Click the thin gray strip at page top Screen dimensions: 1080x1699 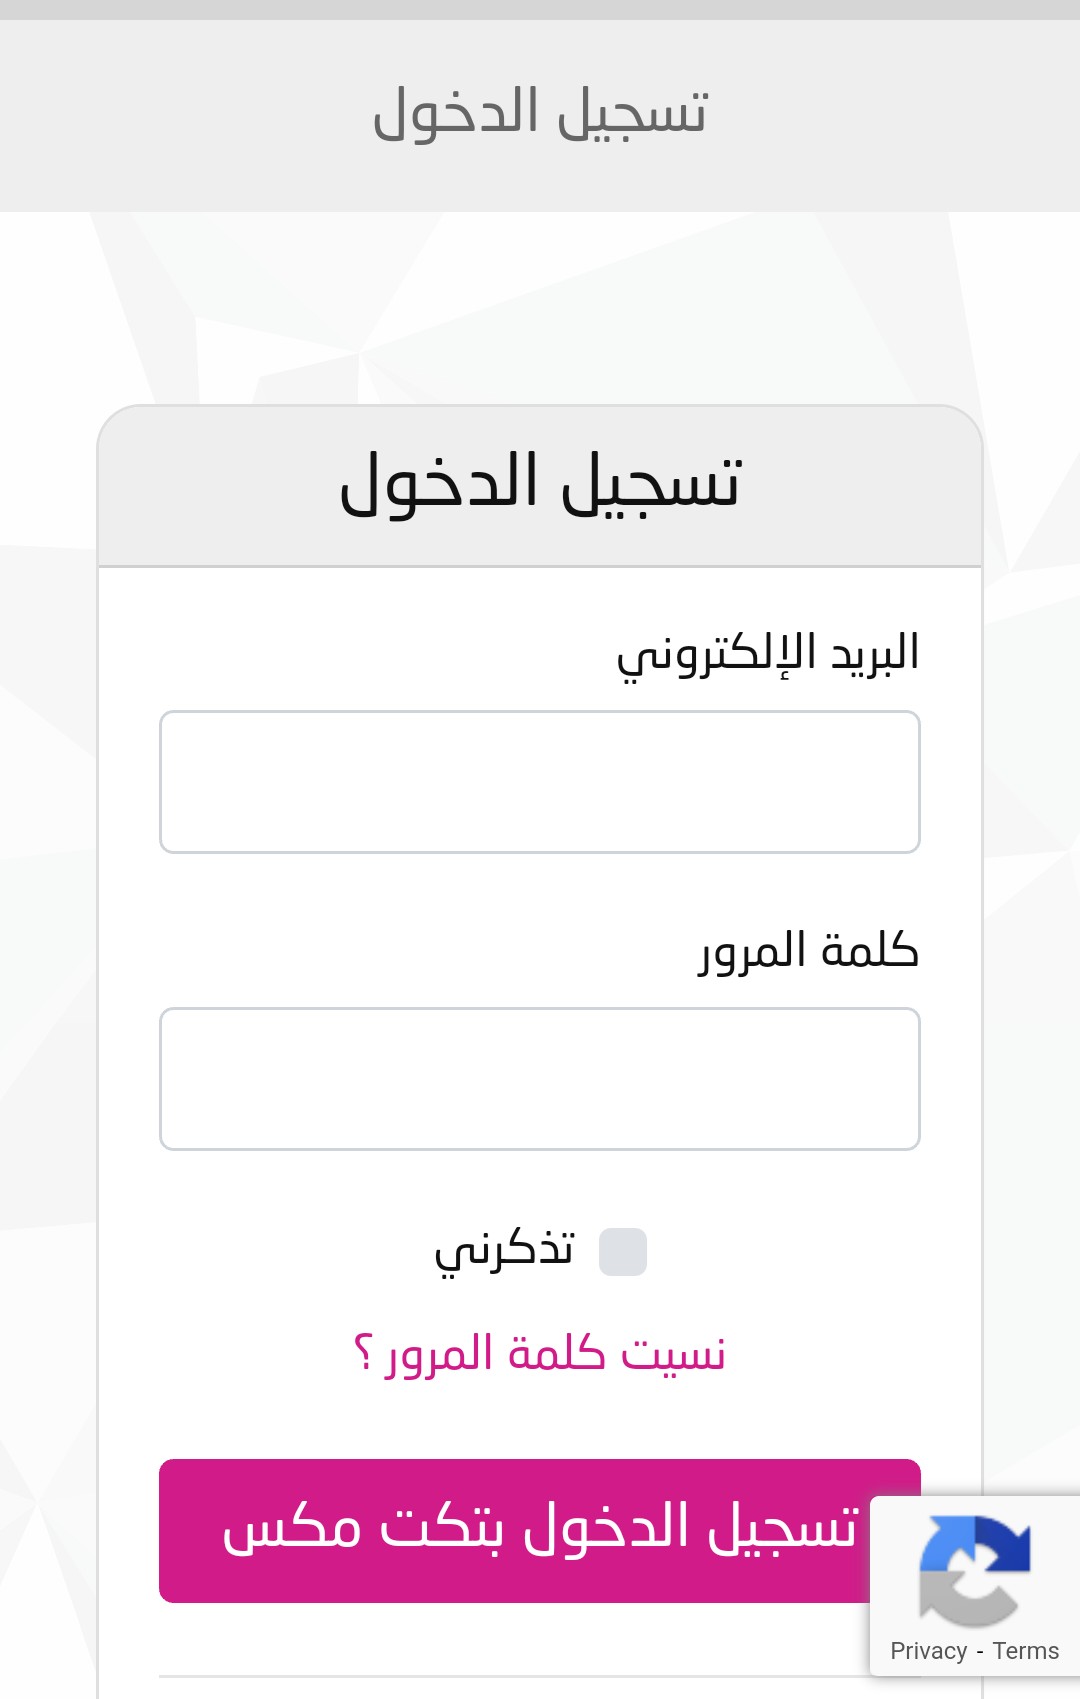coord(540,10)
